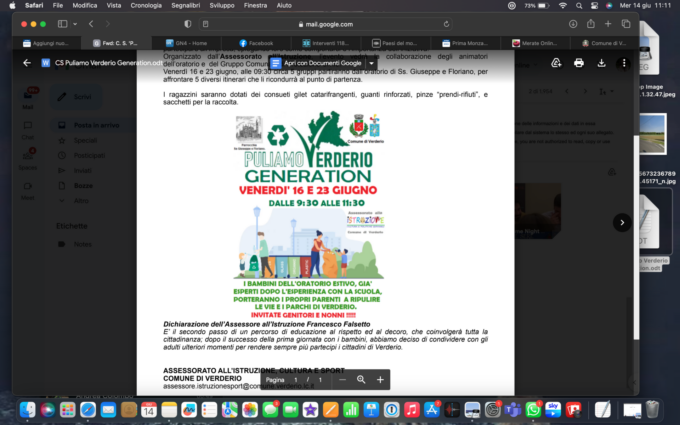
Task: Open the preview's three-dot more options
Action: [x=624, y=63]
